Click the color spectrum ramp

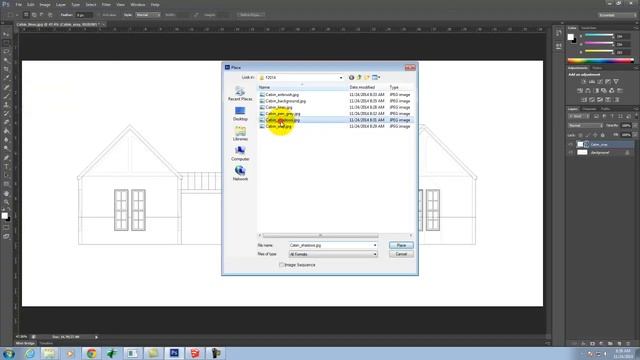(x=600, y=61)
